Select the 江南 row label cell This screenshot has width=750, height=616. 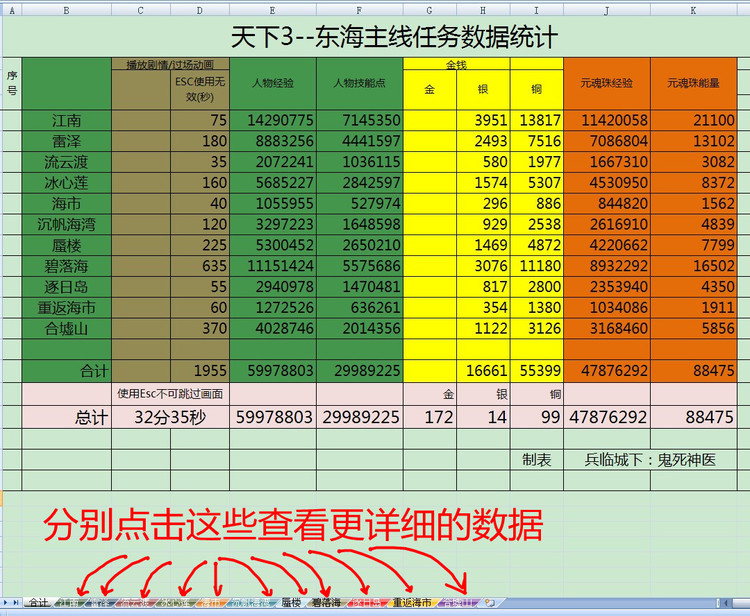point(66,121)
